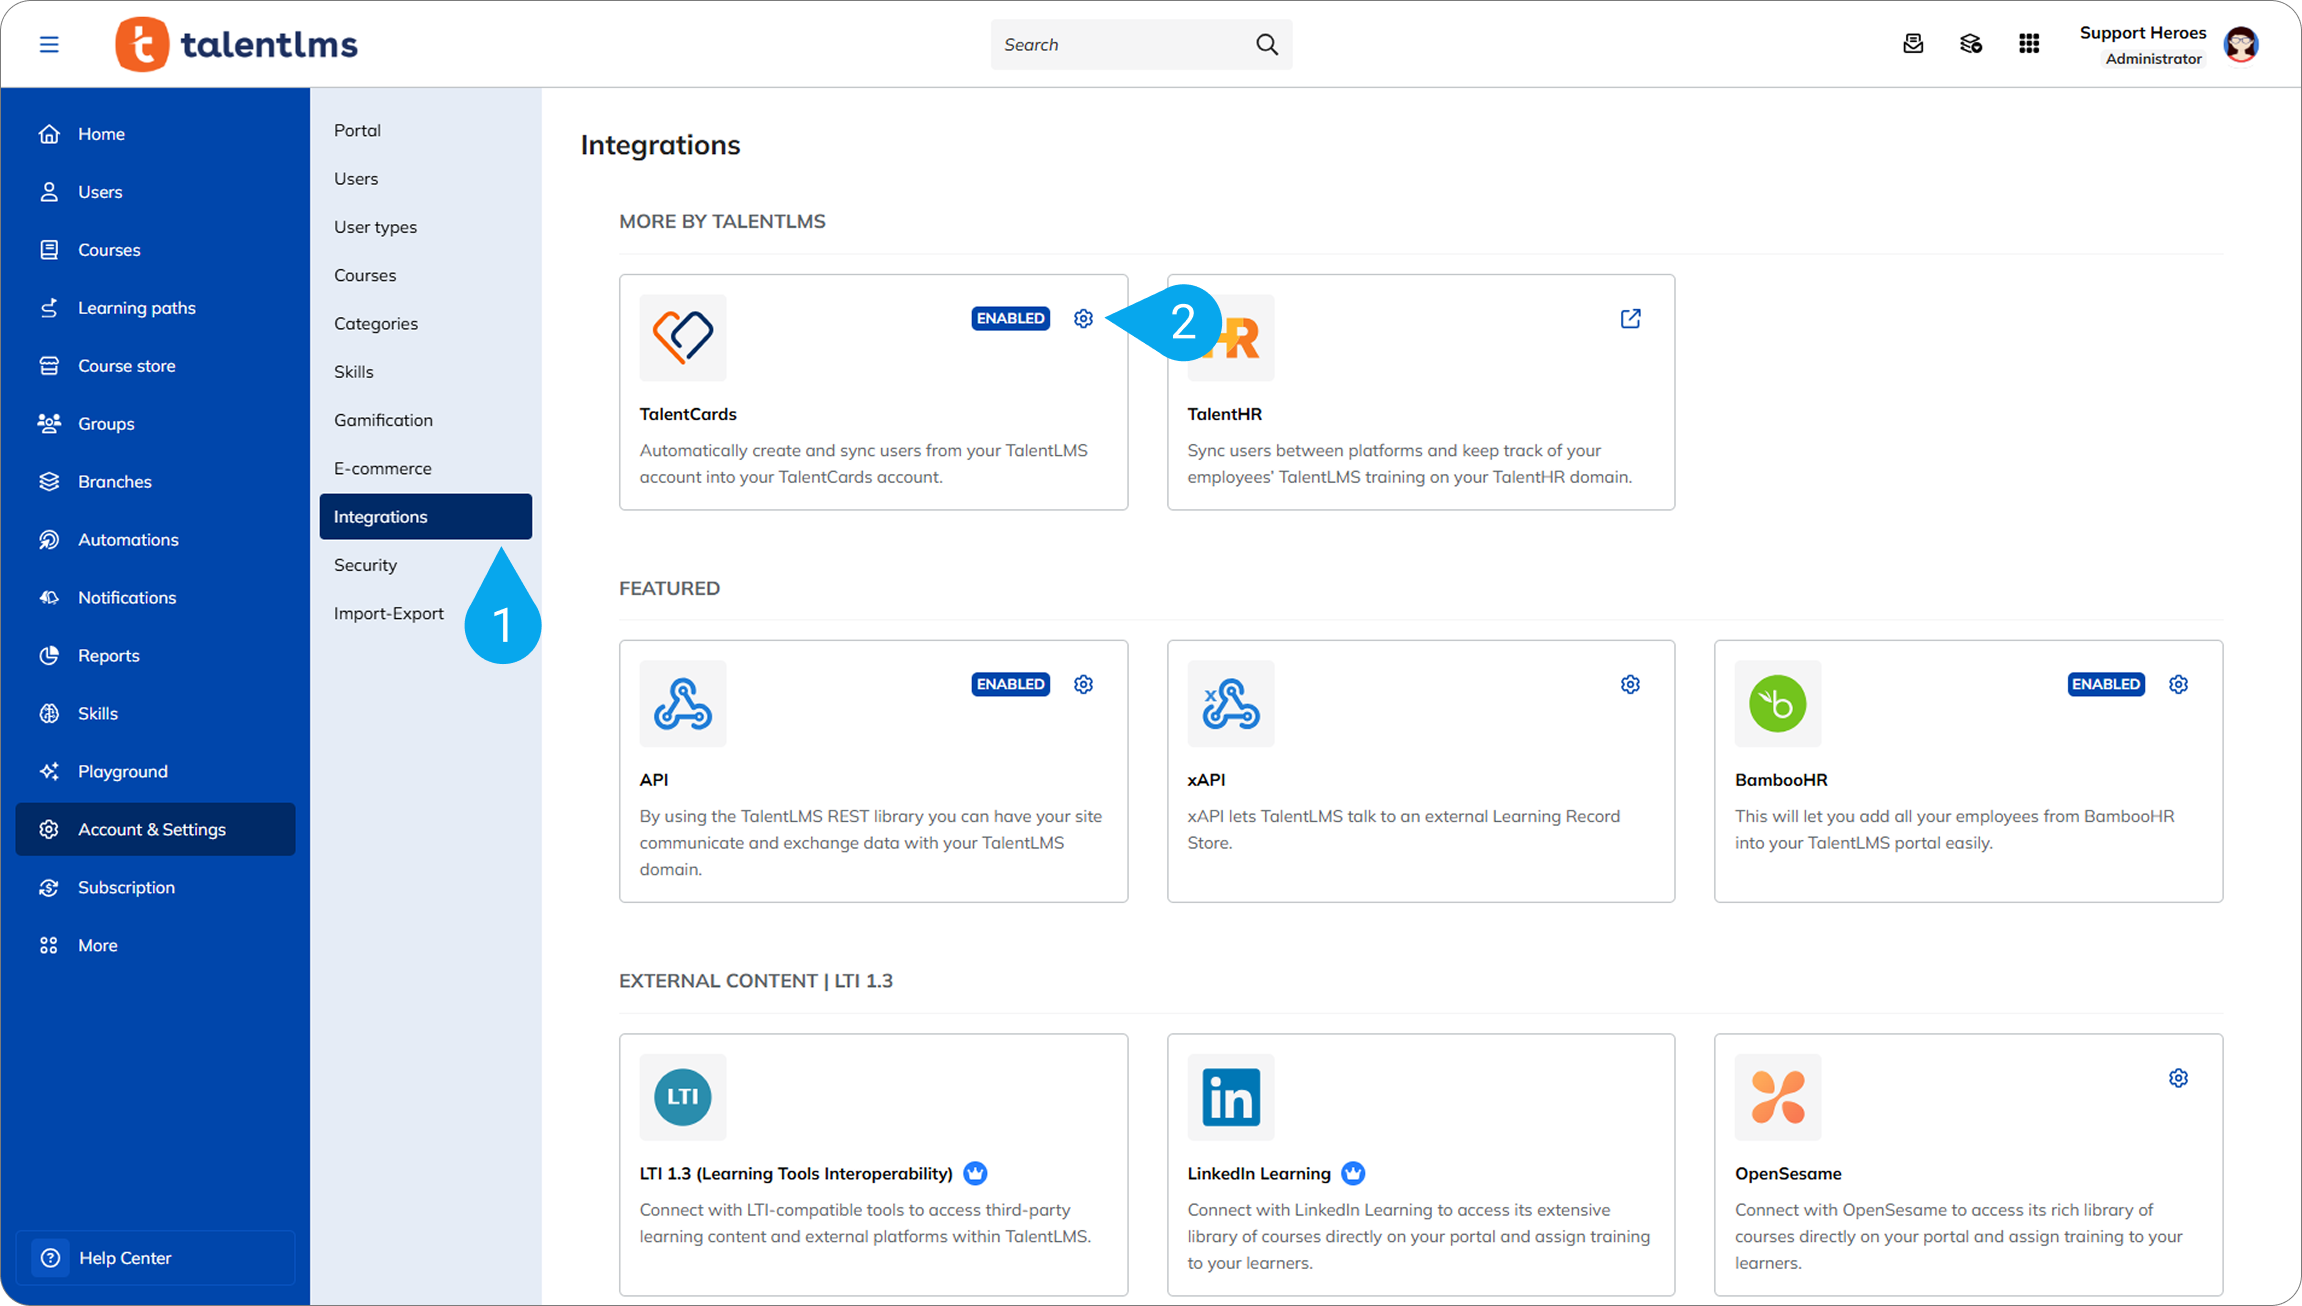Click the TalentCards logo icon
Screen dimensions: 2302x1306
pyautogui.click(x=683, y=337)
